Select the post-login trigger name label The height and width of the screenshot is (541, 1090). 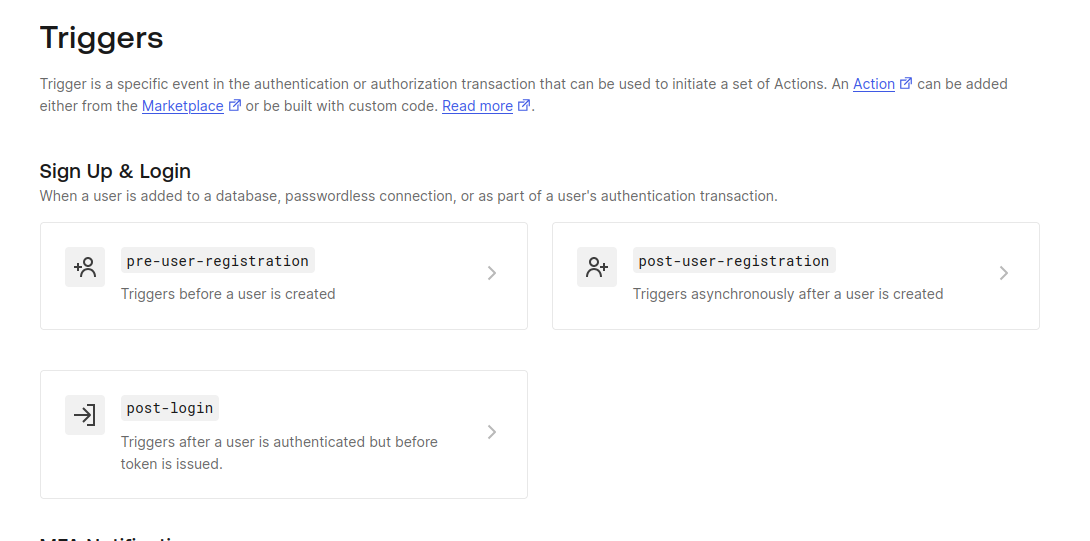tap(170, 408)
